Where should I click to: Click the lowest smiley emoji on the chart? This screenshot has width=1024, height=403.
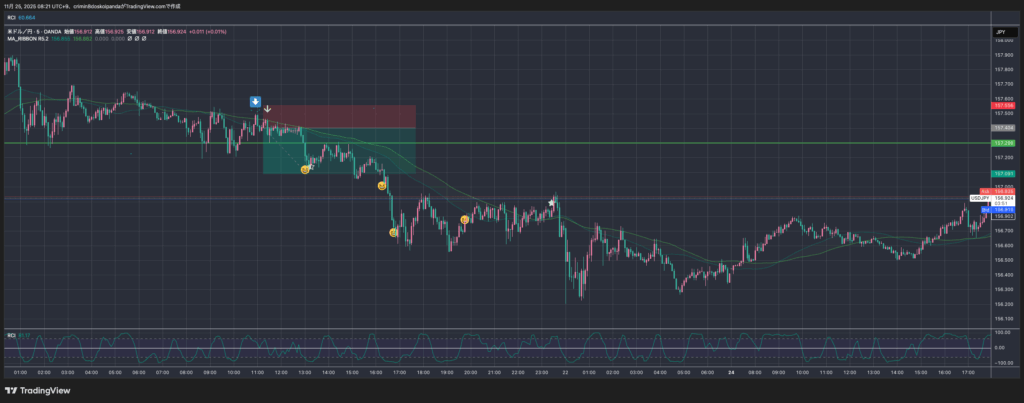(x=394, y=232)
